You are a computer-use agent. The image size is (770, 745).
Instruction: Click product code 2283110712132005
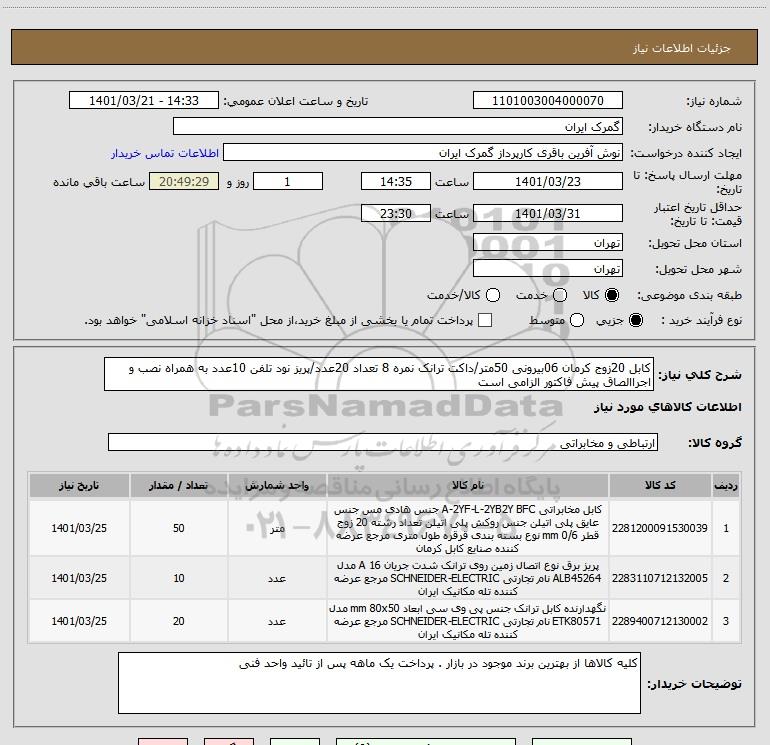pyautogui.click(x=660, y=579)
